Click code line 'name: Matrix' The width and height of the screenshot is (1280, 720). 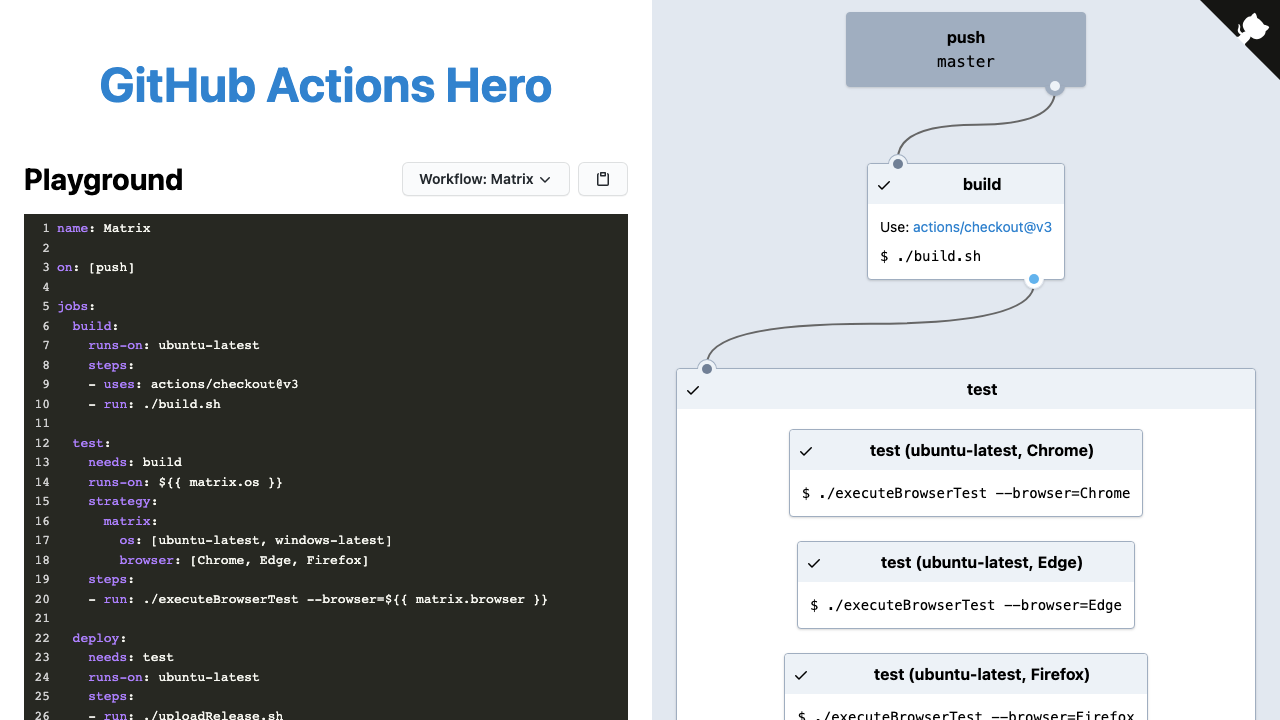point(104,228)
